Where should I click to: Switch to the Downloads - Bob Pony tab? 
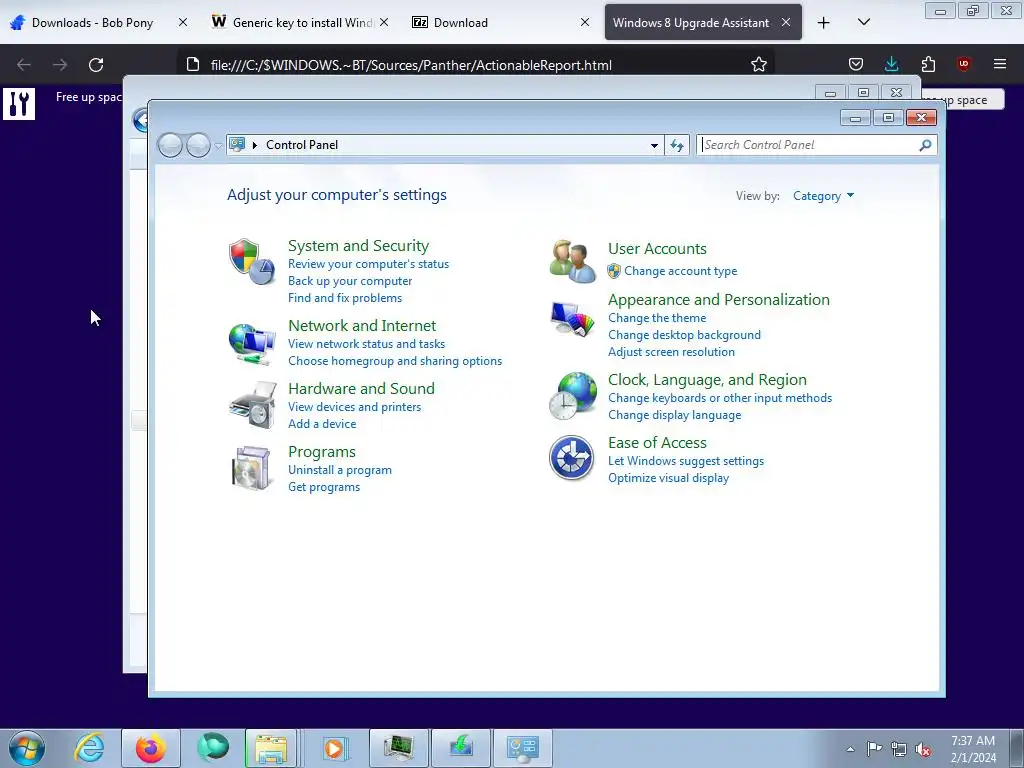coord(92,23)
